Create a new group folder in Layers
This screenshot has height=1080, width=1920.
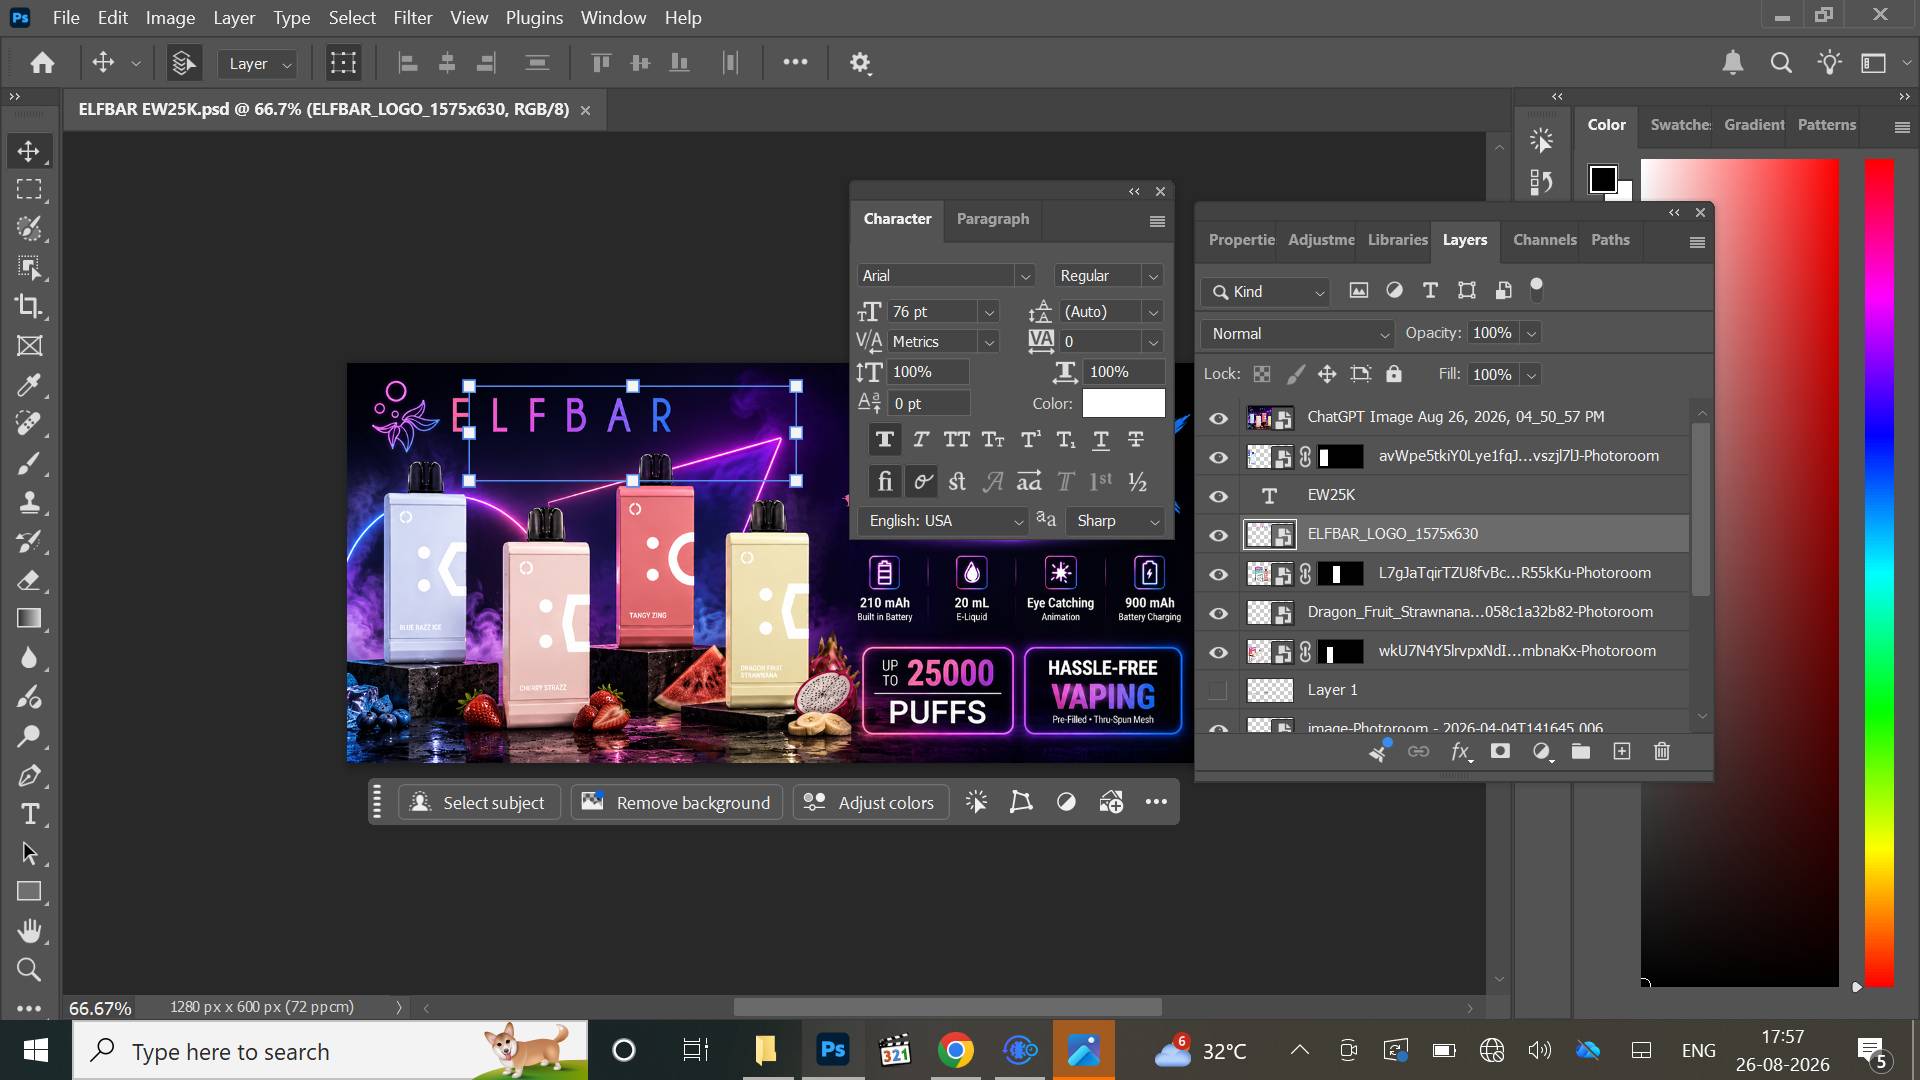1581,751
